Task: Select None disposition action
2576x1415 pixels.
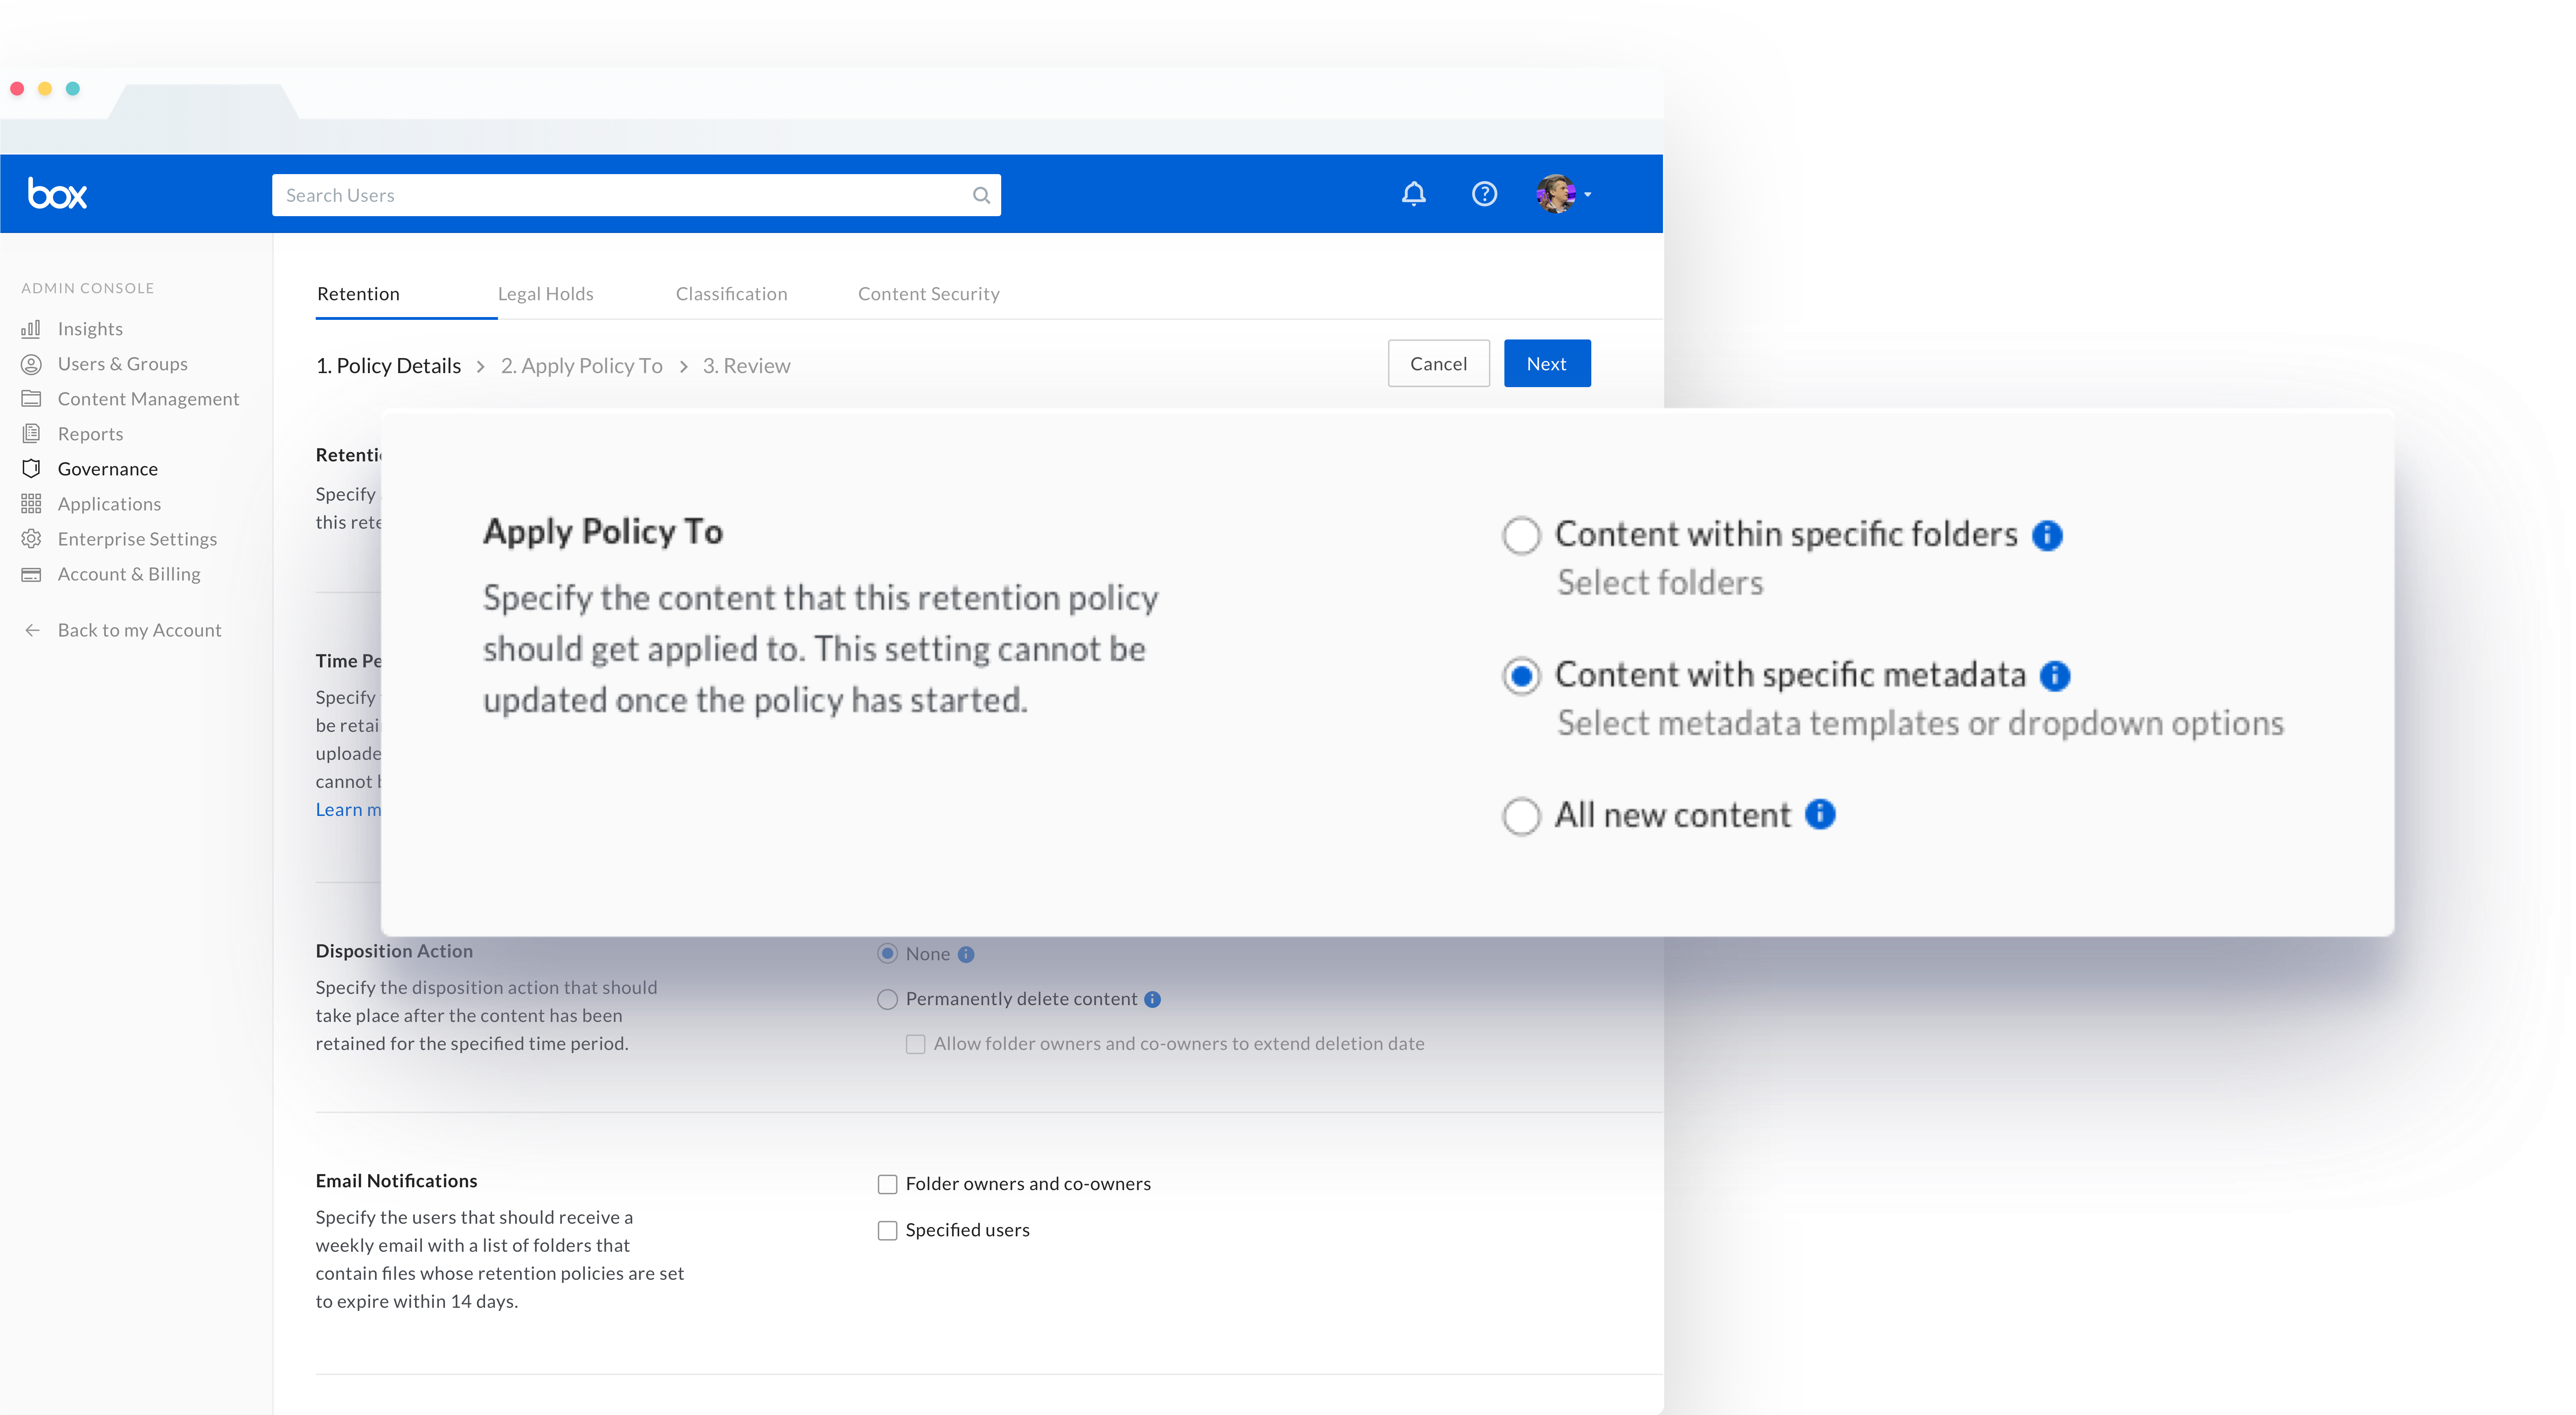Action: (887, 954)
